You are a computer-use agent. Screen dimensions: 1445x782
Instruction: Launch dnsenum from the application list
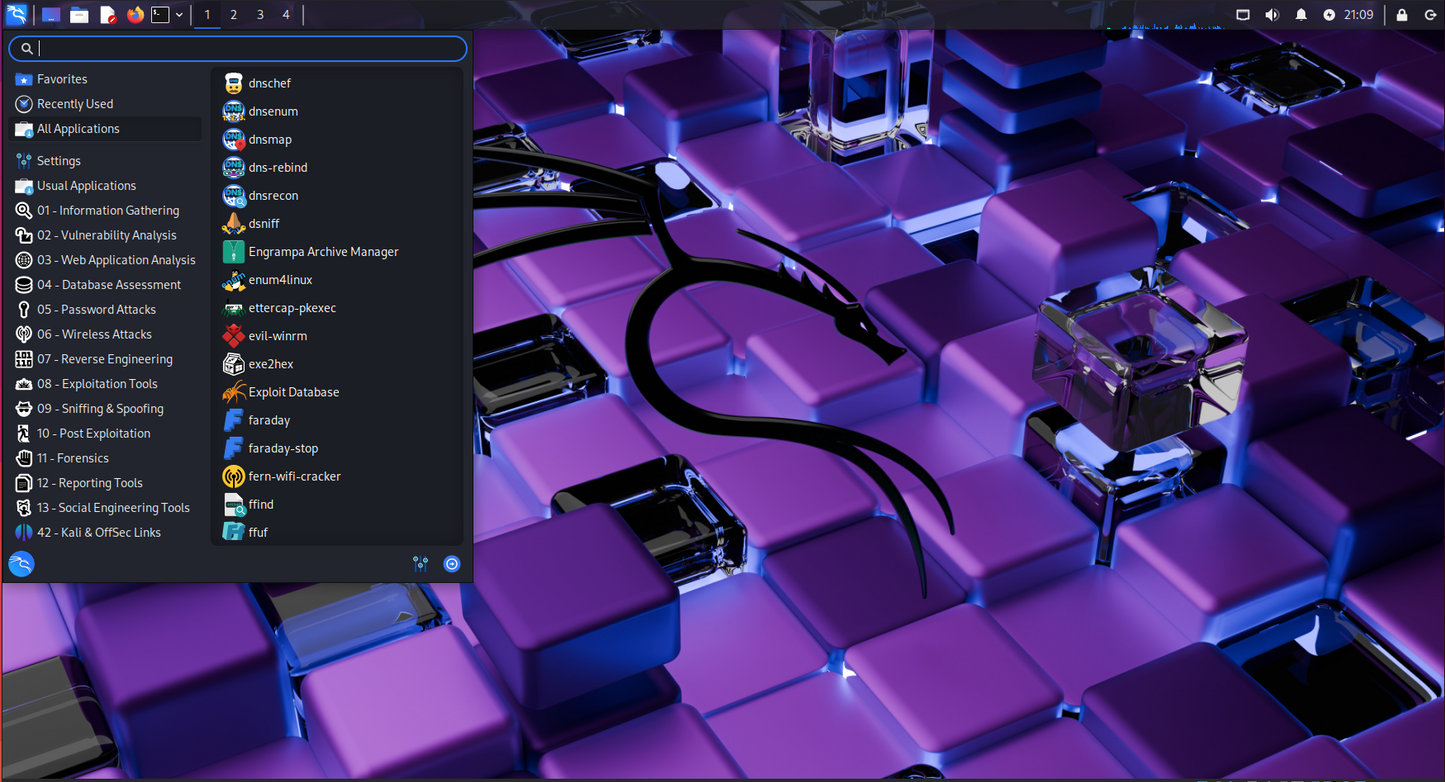[x=337, y=111]
